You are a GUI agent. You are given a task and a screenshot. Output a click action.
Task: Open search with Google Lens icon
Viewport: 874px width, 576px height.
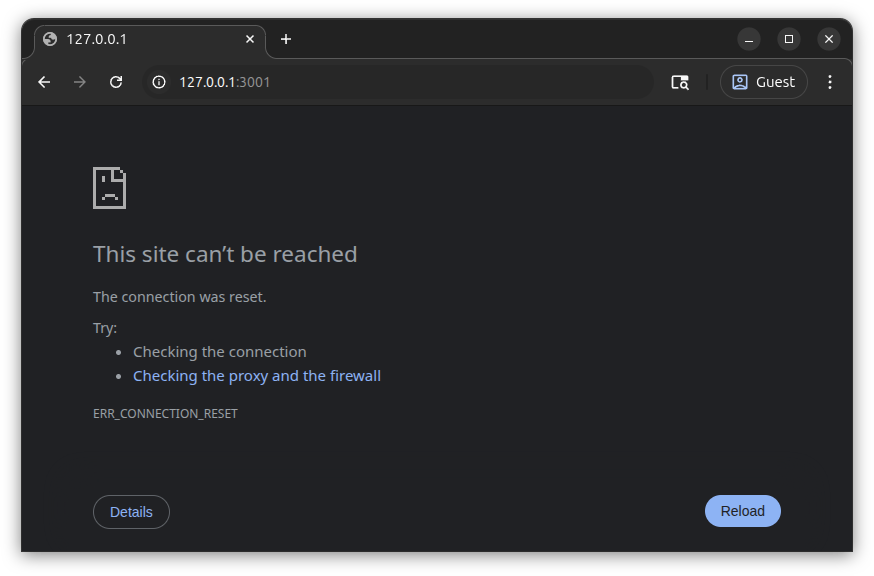click(679, 82)
